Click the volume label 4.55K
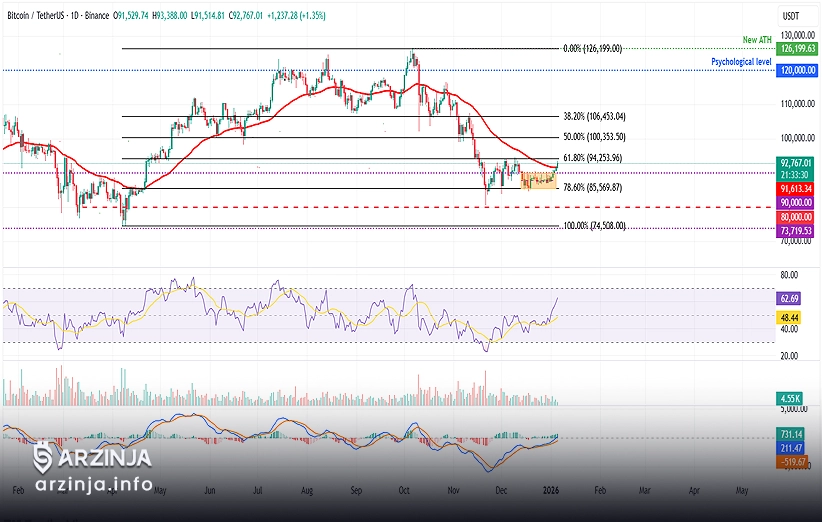Image resolution: width=822 pixels, height=522 pixels. tap(788, 398)
